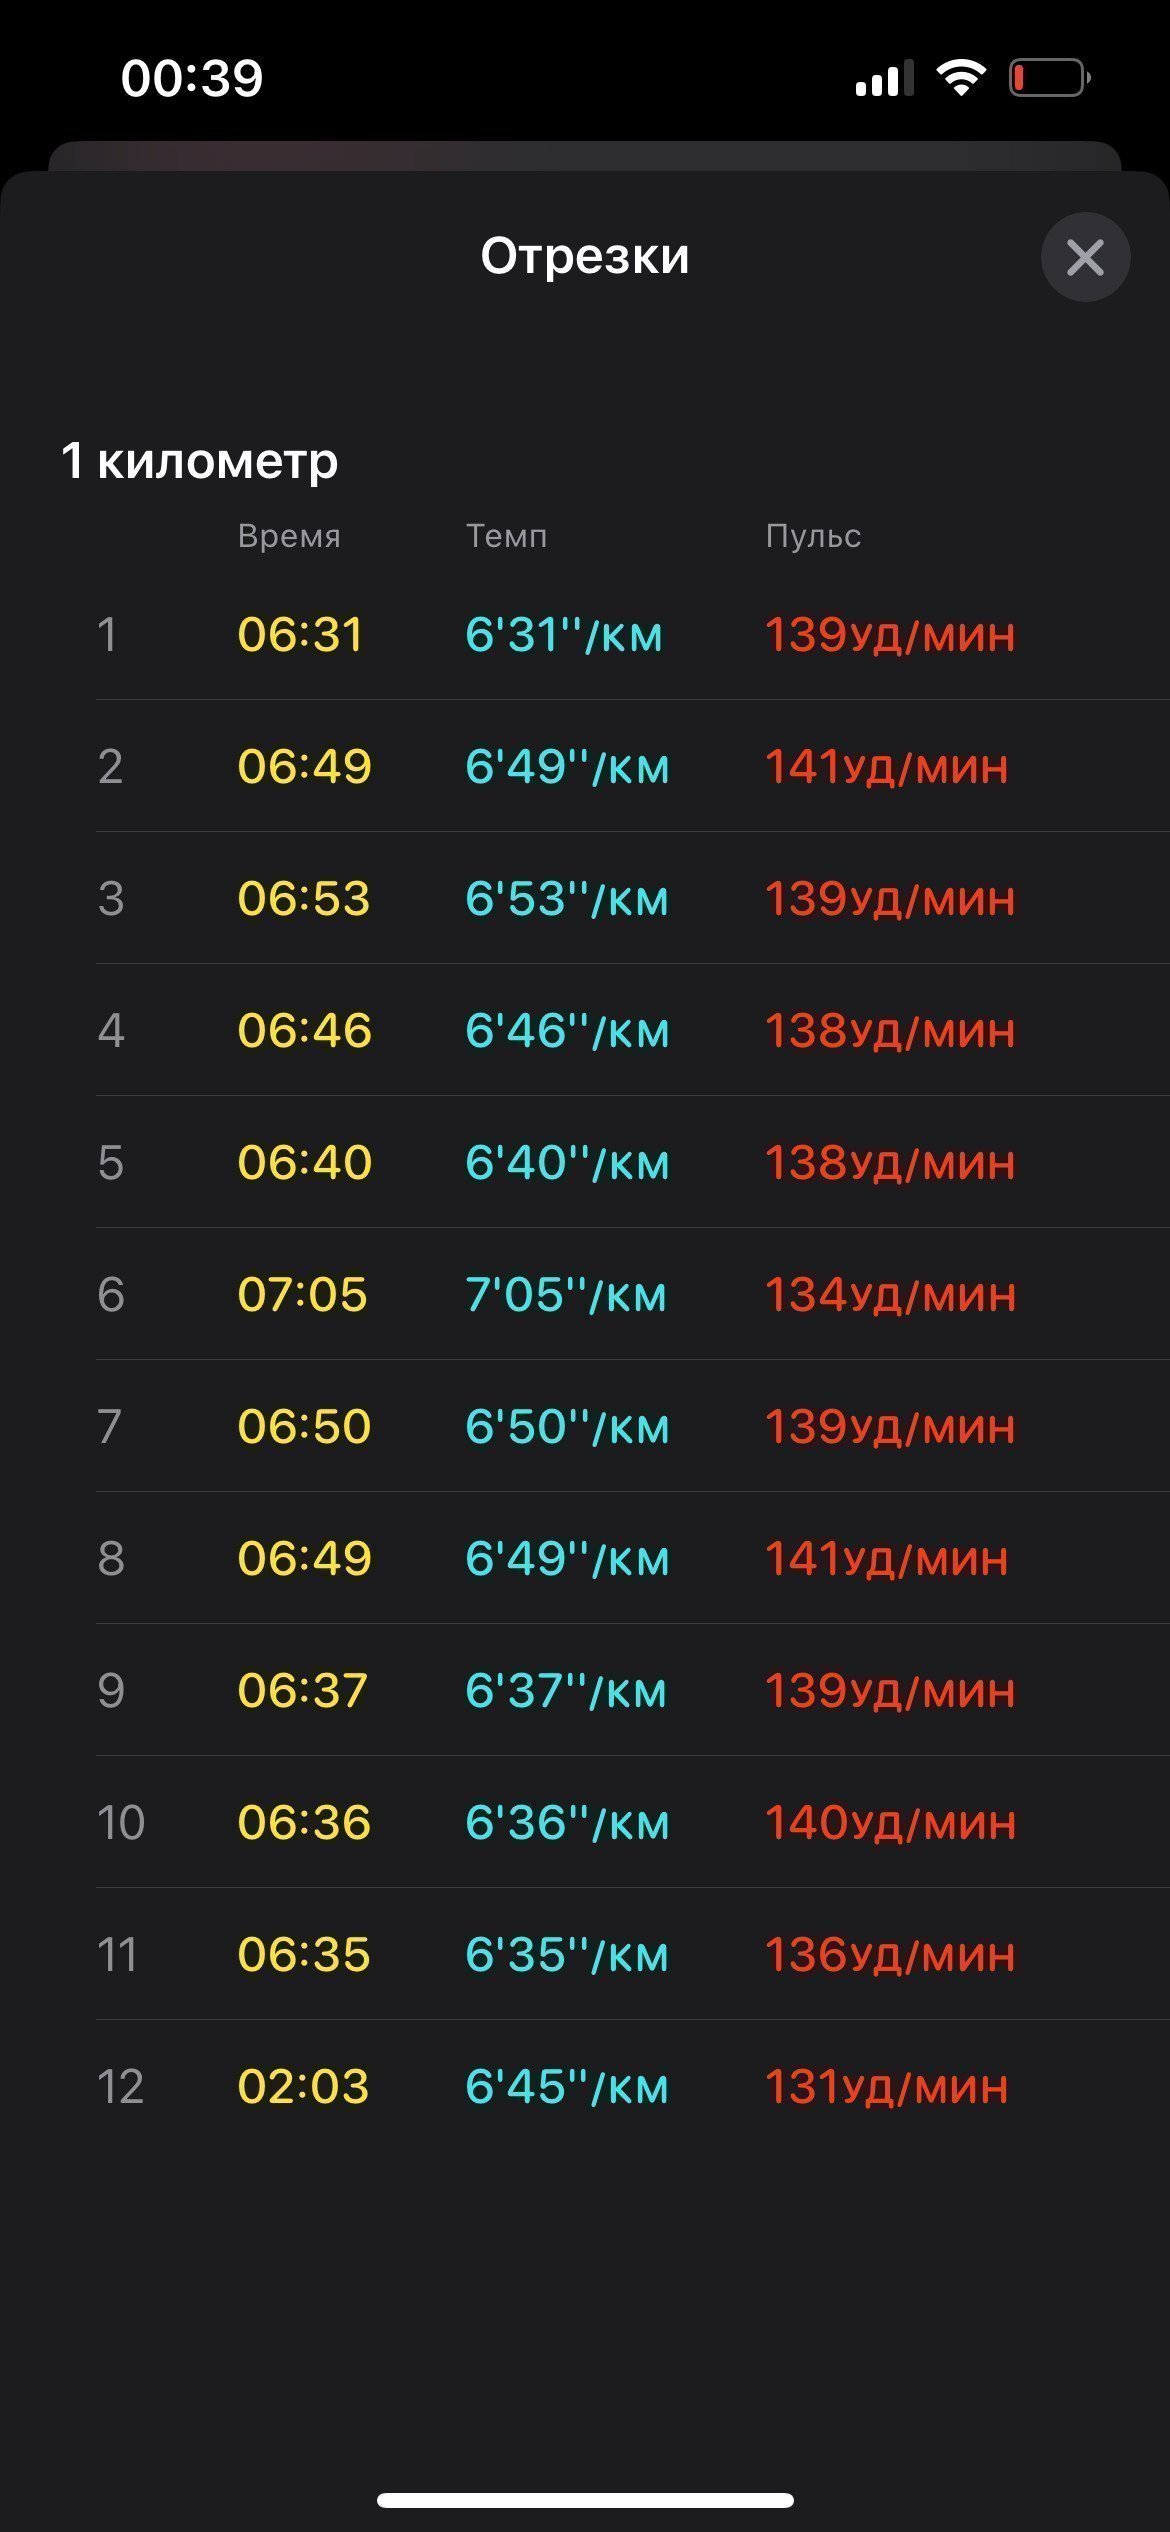Viewport: 1170px width, 2532px height.
Task: Tap the Время column header
Action: tap(289, 536)
